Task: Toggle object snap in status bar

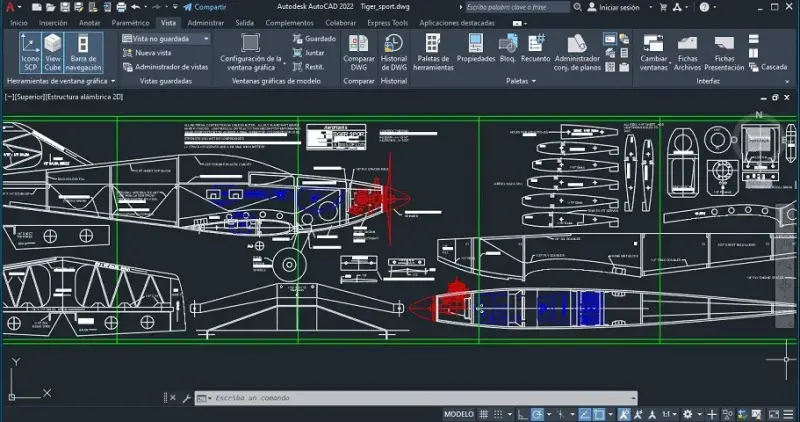Action: 599,414
